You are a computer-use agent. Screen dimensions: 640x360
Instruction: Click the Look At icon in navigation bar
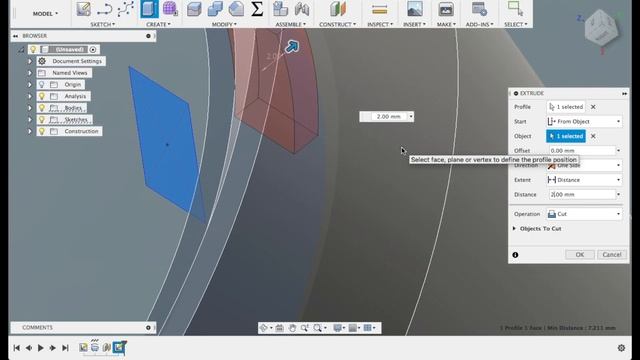point(280,328)
